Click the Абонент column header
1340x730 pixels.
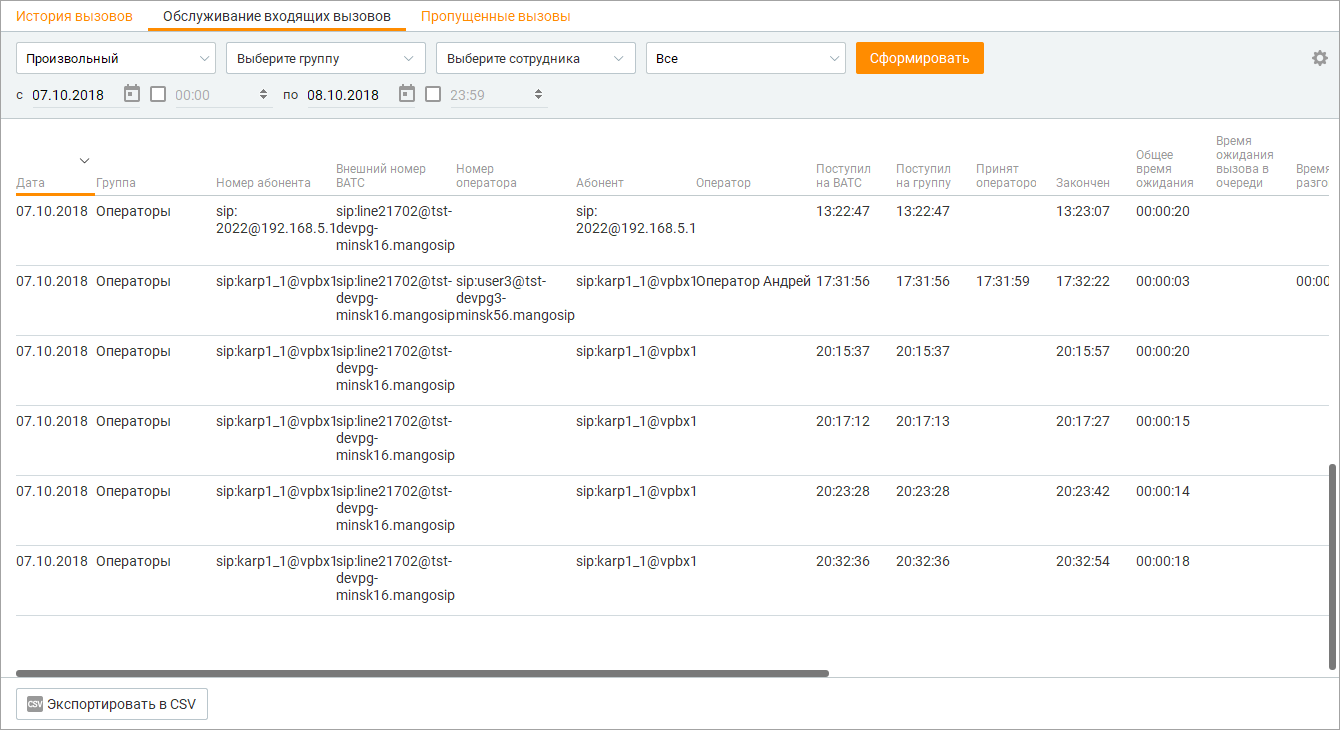click(x=600, y=183)
